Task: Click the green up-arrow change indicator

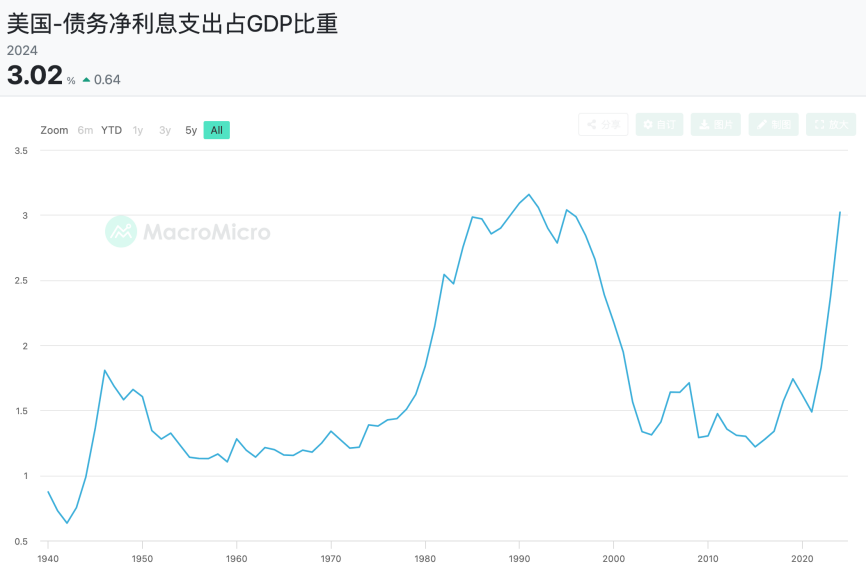Action: 86,80
